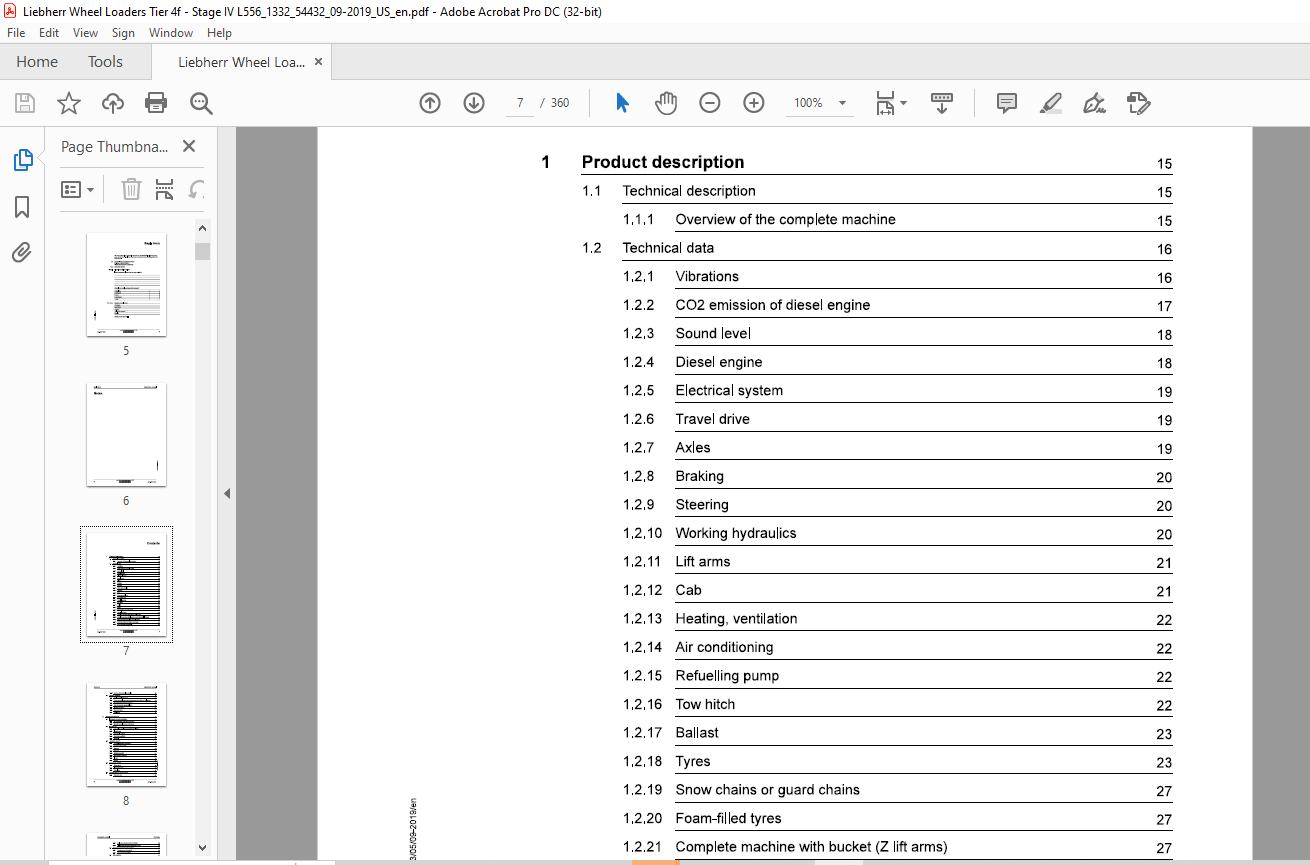The width and height of the screenshot is (1310, 865).
Task: Print the document
Action: click(156, 103)
